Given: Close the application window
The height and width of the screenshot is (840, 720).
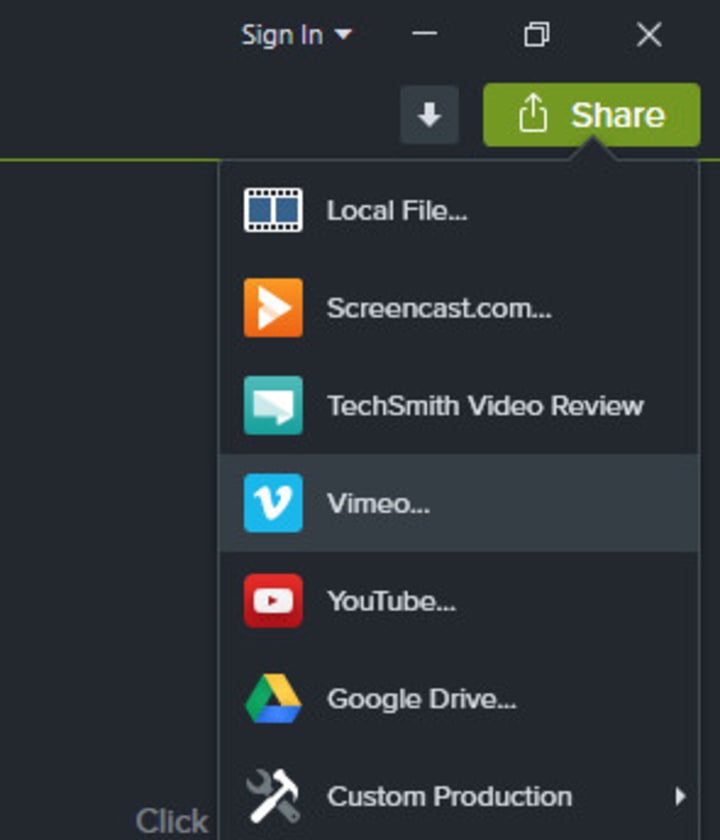Looking at the screenshot, I should 649,35.
